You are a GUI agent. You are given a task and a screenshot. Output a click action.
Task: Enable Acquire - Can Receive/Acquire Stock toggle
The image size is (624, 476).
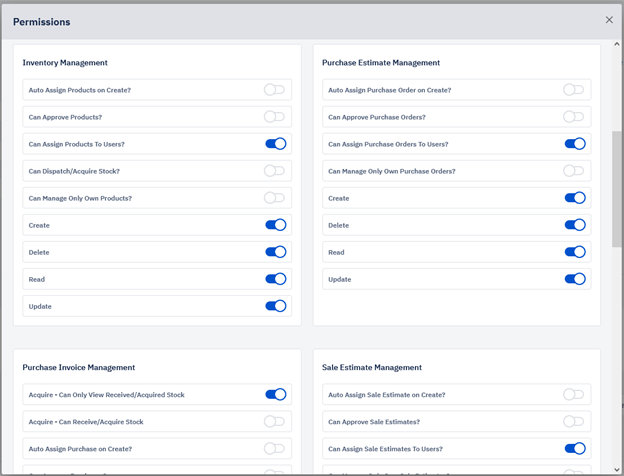pos(274,422)
